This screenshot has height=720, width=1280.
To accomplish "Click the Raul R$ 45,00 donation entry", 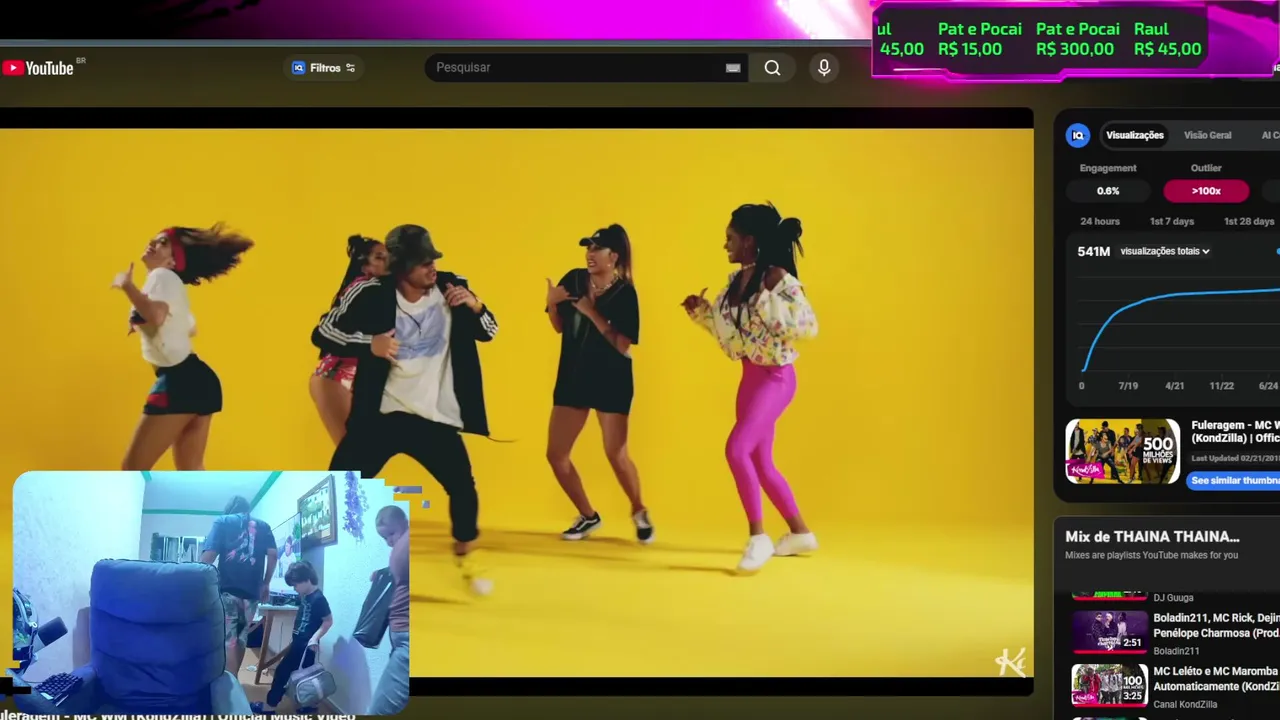I will pyautogui.click(x=1167, y=39).
